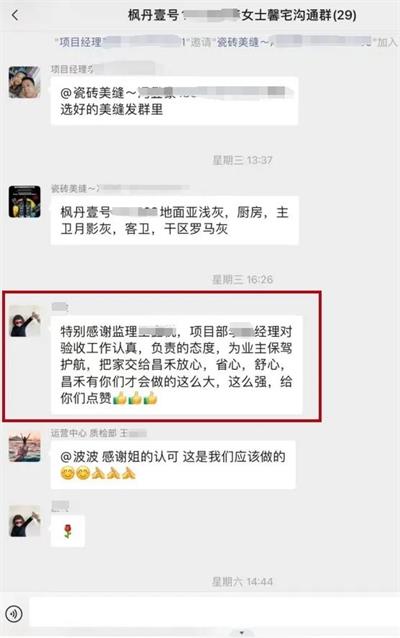The height and width of the screenshot is (638, 400).
Task: Tap the group chat title 枫丹壹号
Action: [242, 15]
